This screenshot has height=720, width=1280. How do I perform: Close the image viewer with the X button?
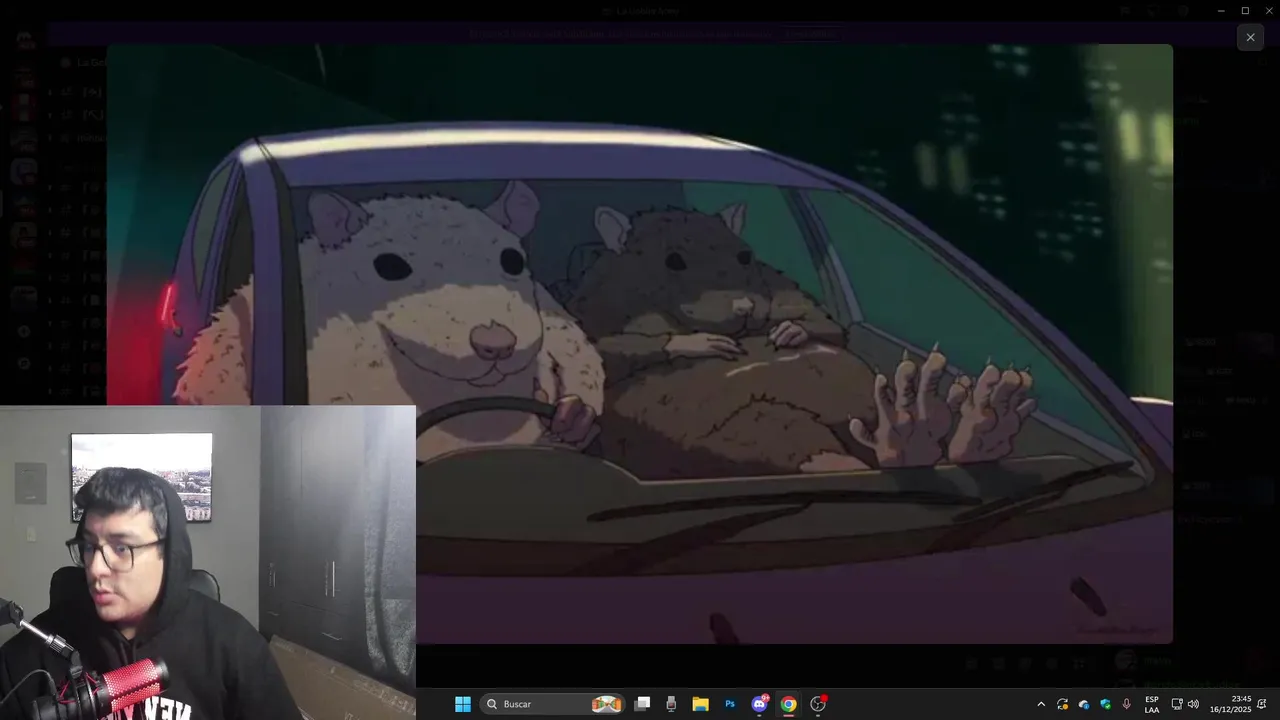[x=1250, y=37]
